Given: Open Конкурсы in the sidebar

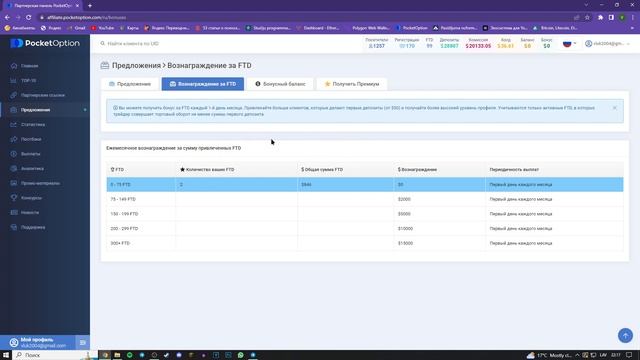Looking at the screenshot, I should click(x=31, y=198).
